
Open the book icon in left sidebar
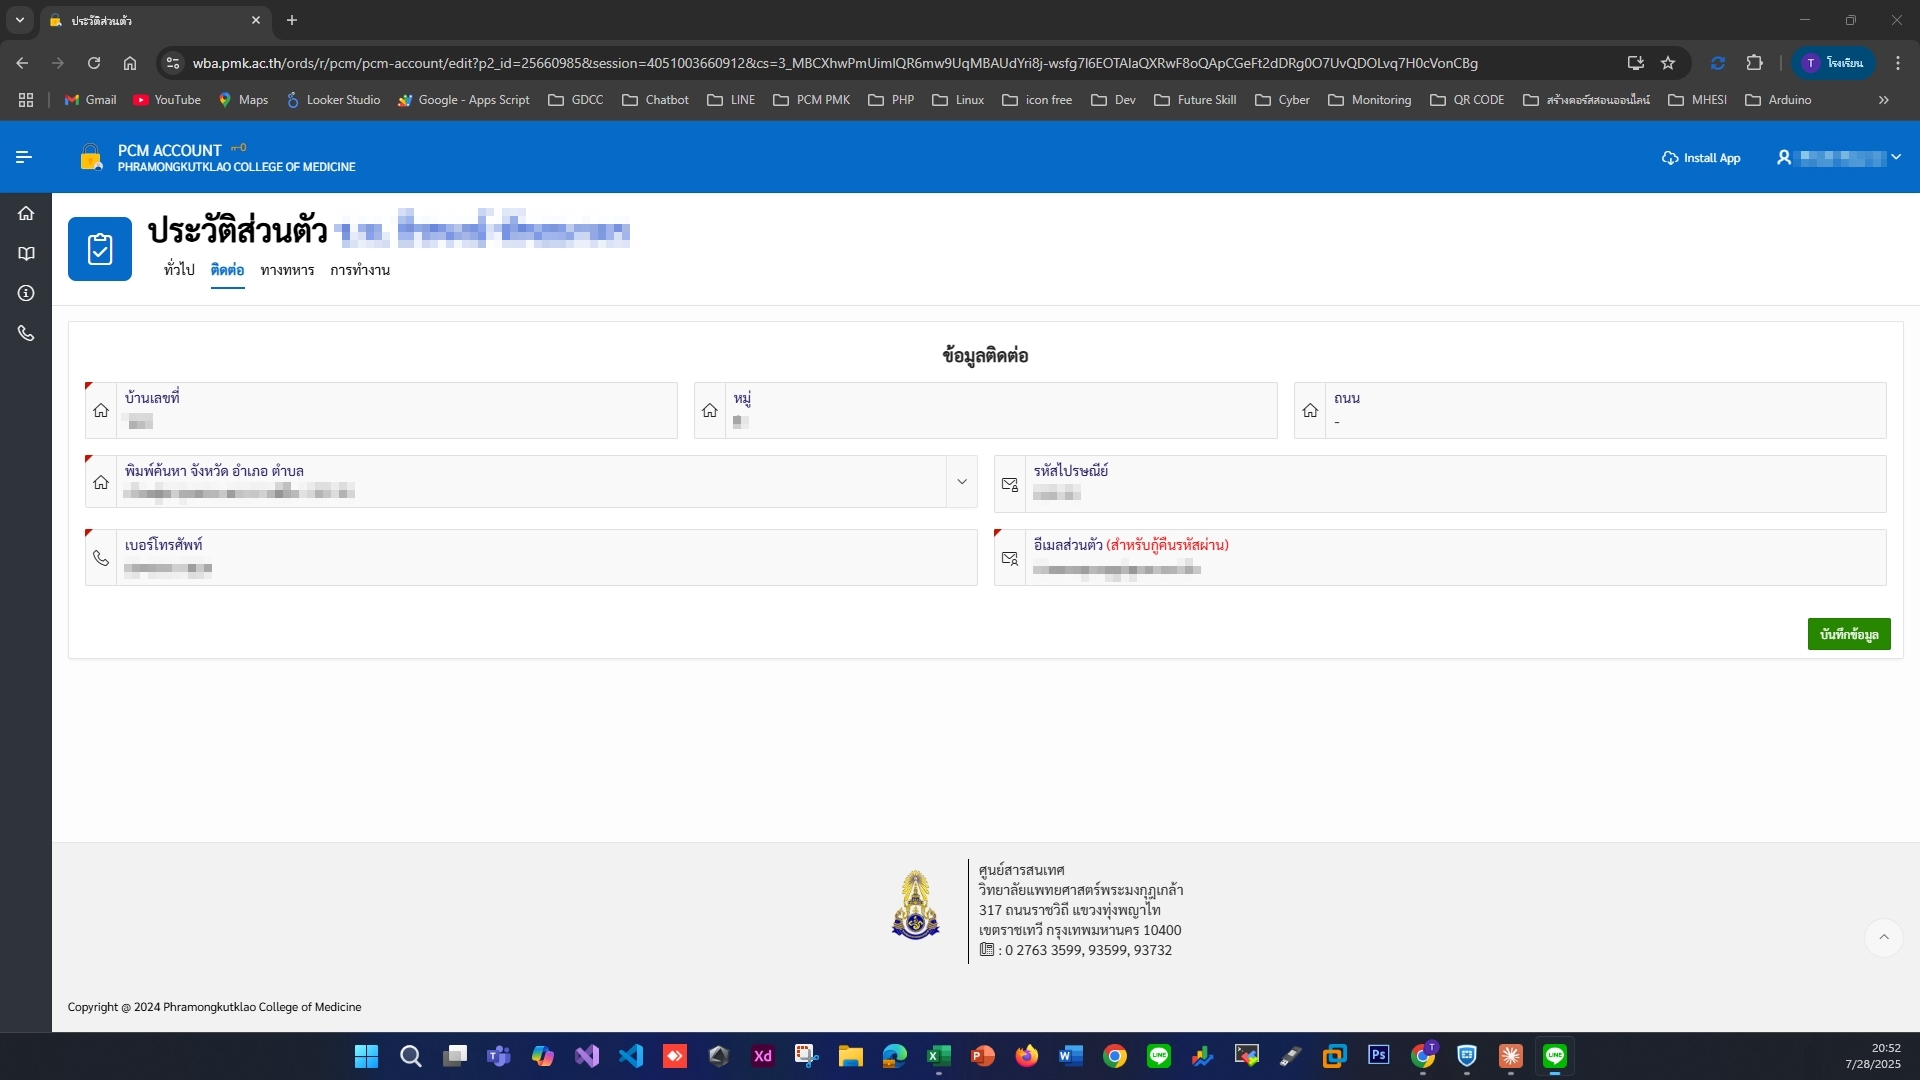[x=26, y=254]
